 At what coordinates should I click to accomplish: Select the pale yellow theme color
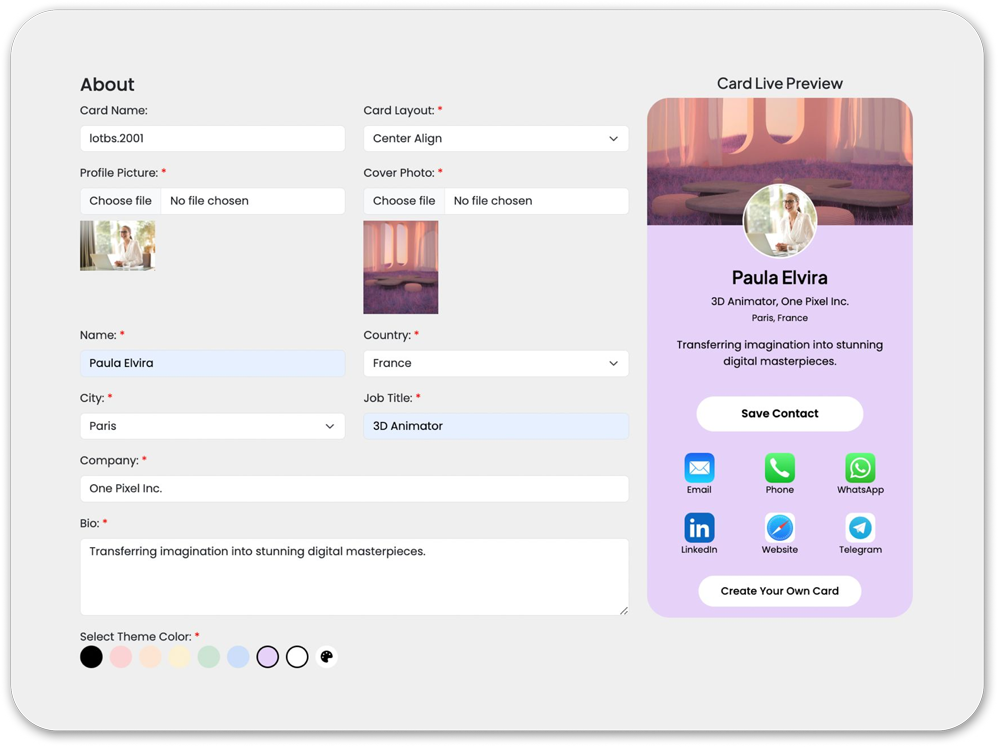(x=179, y=657)
